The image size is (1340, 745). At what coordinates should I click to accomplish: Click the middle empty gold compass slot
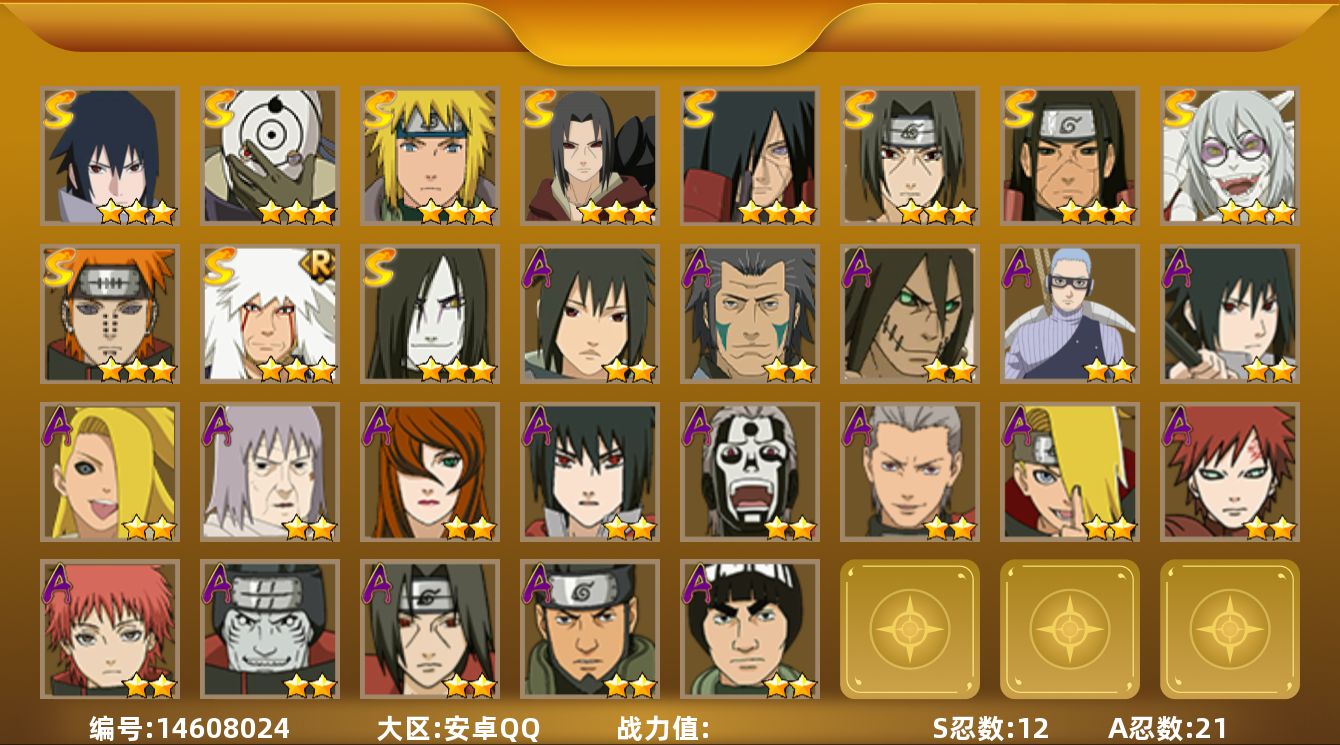(x=1070, y=629)
